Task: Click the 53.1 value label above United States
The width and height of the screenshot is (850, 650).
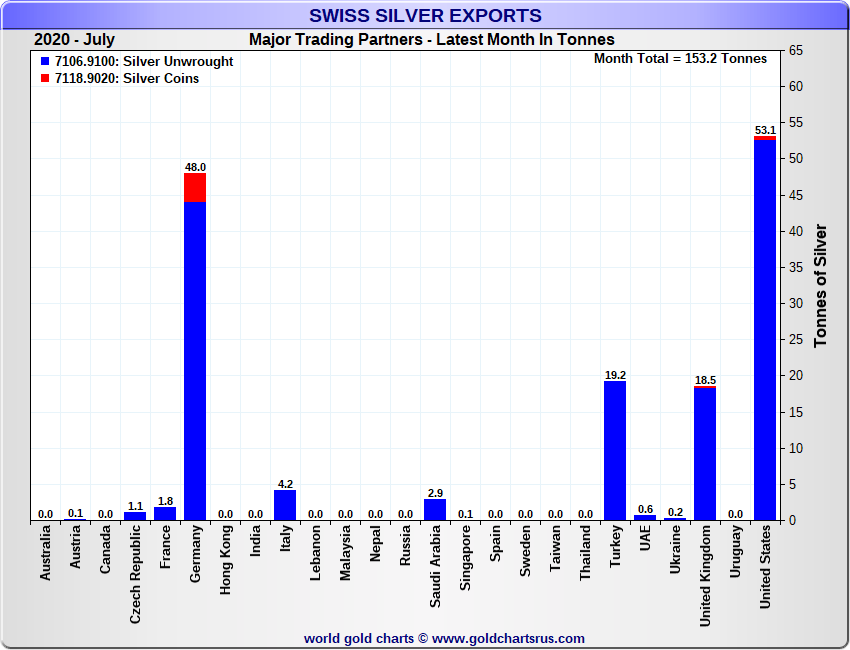Action: [765, 130]
